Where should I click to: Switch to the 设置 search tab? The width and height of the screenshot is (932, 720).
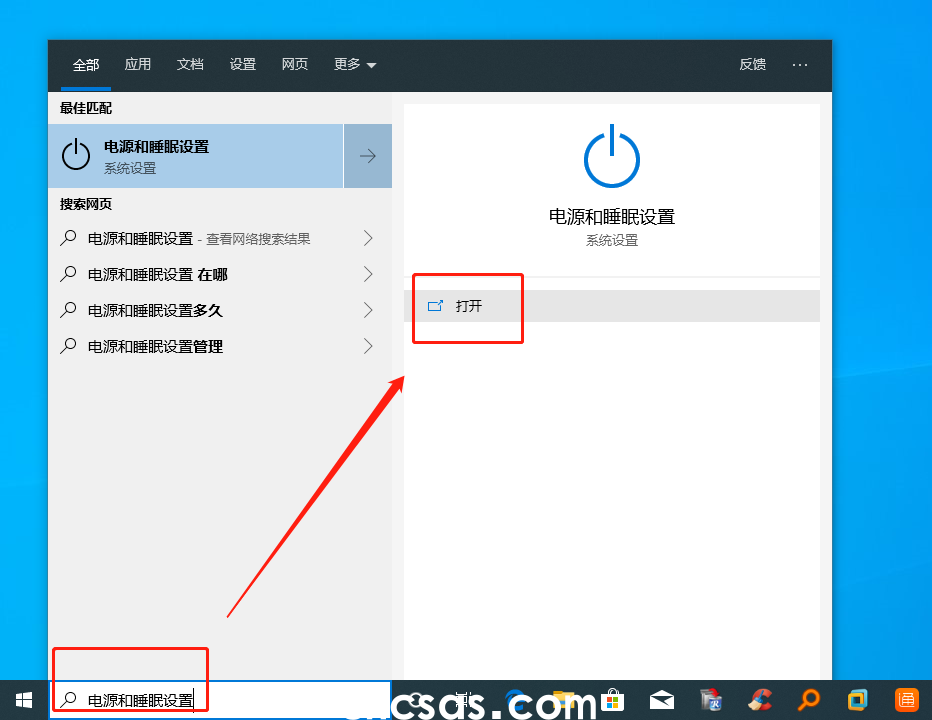[x=243, y=64]
